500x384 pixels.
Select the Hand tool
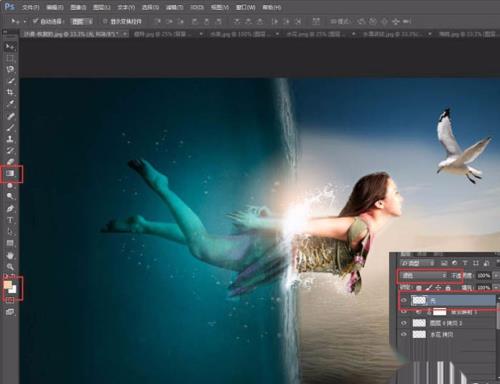10,256
